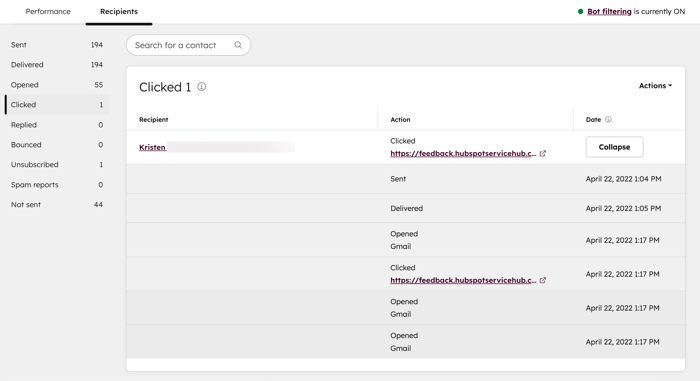Show Replied recipients in sidebar

[x=57, y=125]
